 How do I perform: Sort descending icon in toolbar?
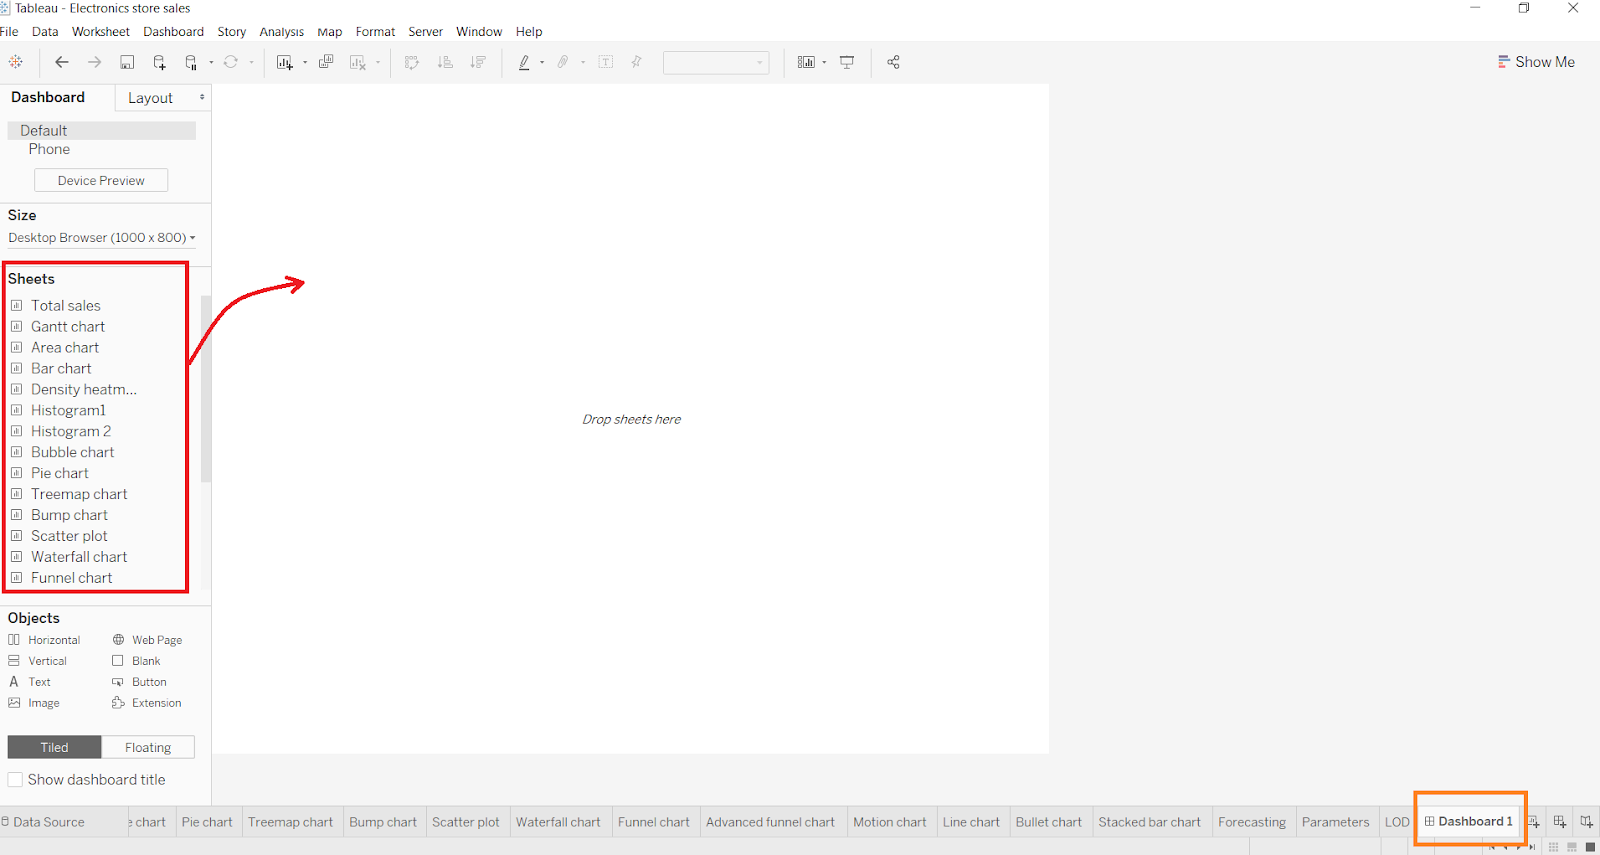(x=478, y=62)
